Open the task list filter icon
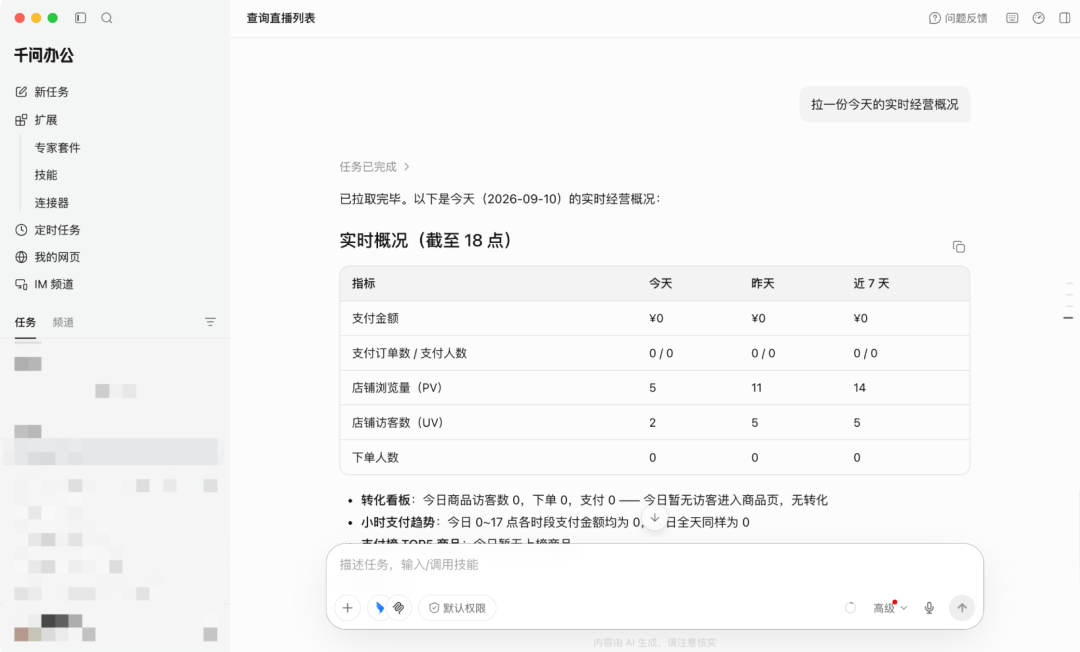 (x=210, y=322)
